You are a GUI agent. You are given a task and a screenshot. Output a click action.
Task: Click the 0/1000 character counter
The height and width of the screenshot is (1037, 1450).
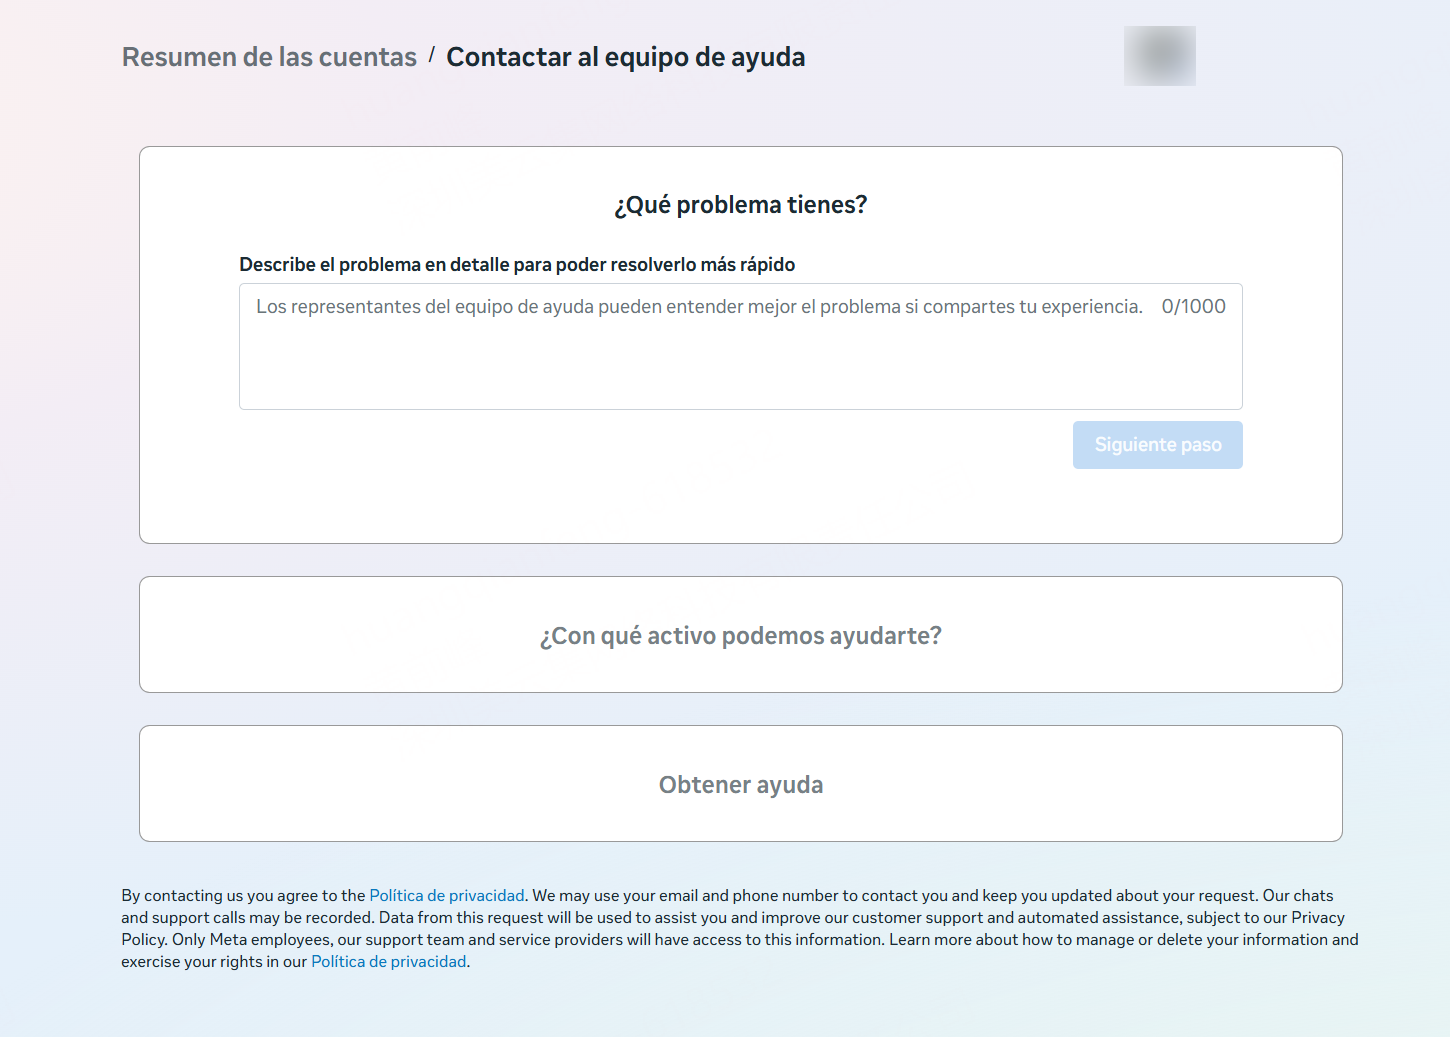tap(1193, 307)
